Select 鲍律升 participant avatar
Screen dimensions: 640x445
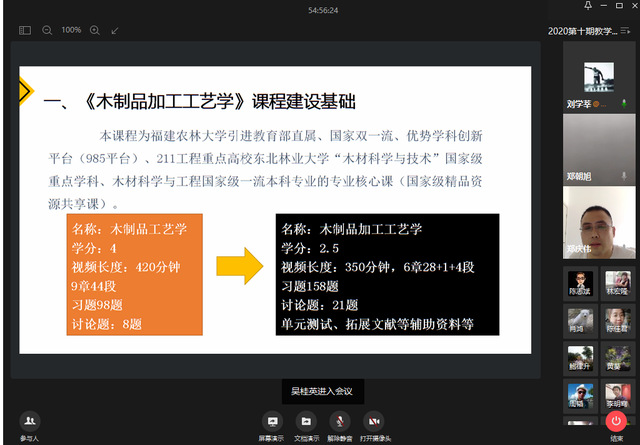tap(580, 358)
